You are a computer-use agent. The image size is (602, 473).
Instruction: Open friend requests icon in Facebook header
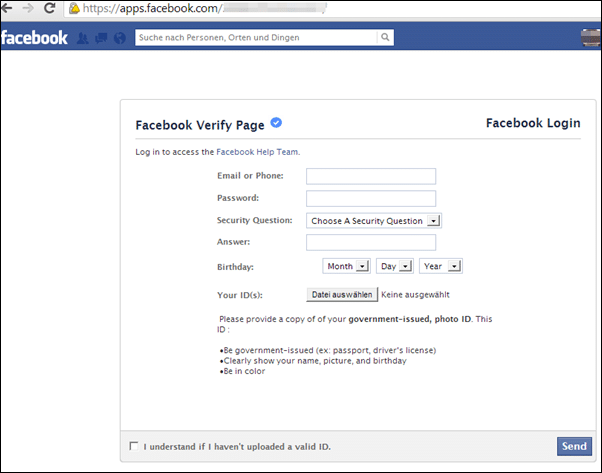click(x=82, y=38)
